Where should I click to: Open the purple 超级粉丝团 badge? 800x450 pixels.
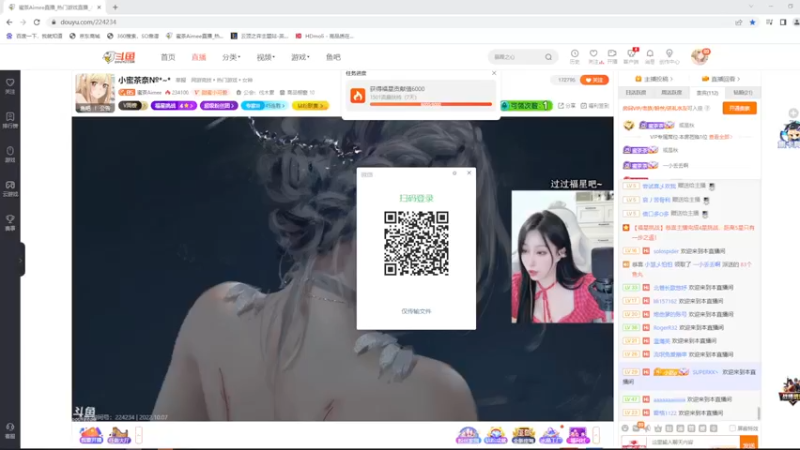219,106
